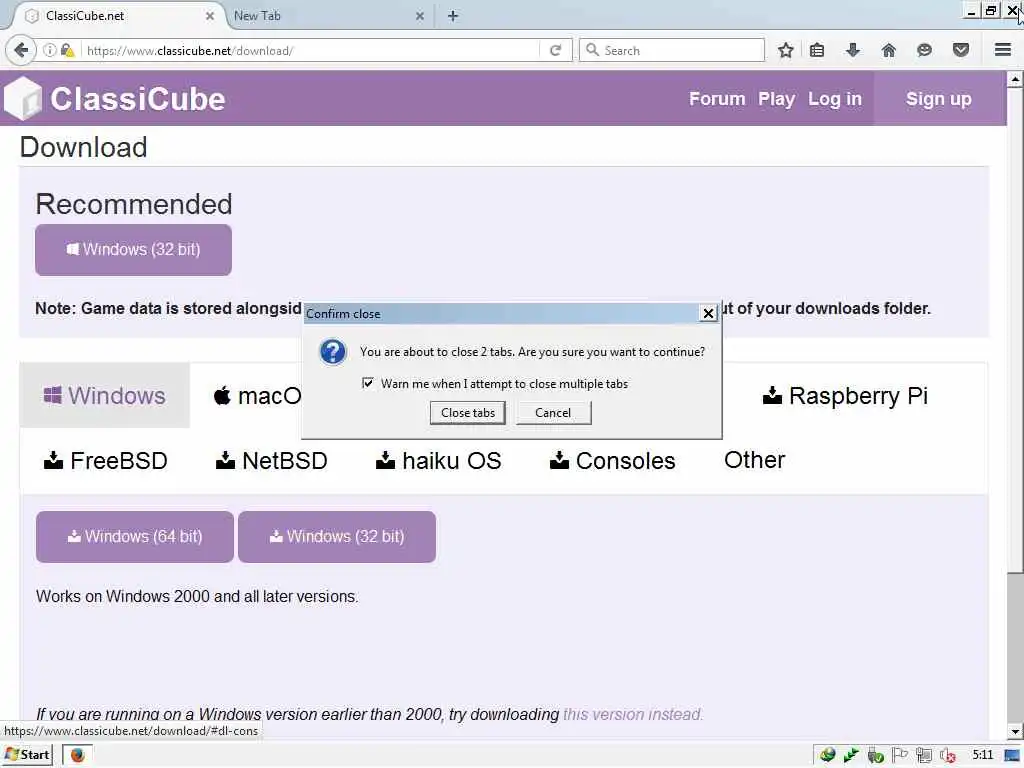This screenshot has width=1024, height=768.
Task: Click the volume tray icon
Action: (x=948, y=756)
